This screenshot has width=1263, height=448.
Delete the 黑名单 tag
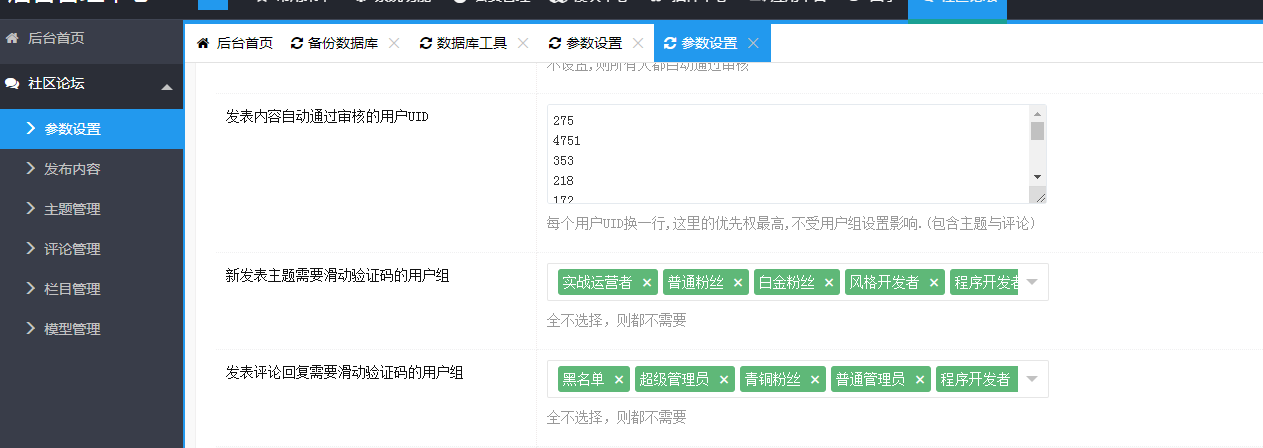point(619,380)
